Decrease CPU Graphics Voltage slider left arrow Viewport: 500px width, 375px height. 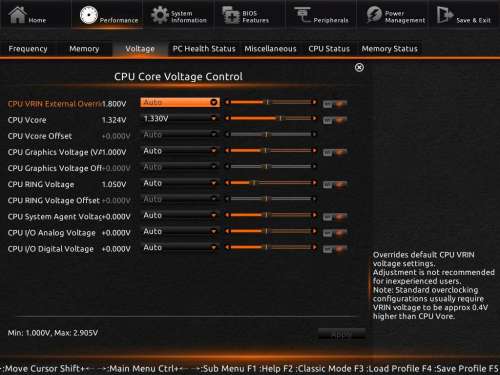(x=227, y=150)
